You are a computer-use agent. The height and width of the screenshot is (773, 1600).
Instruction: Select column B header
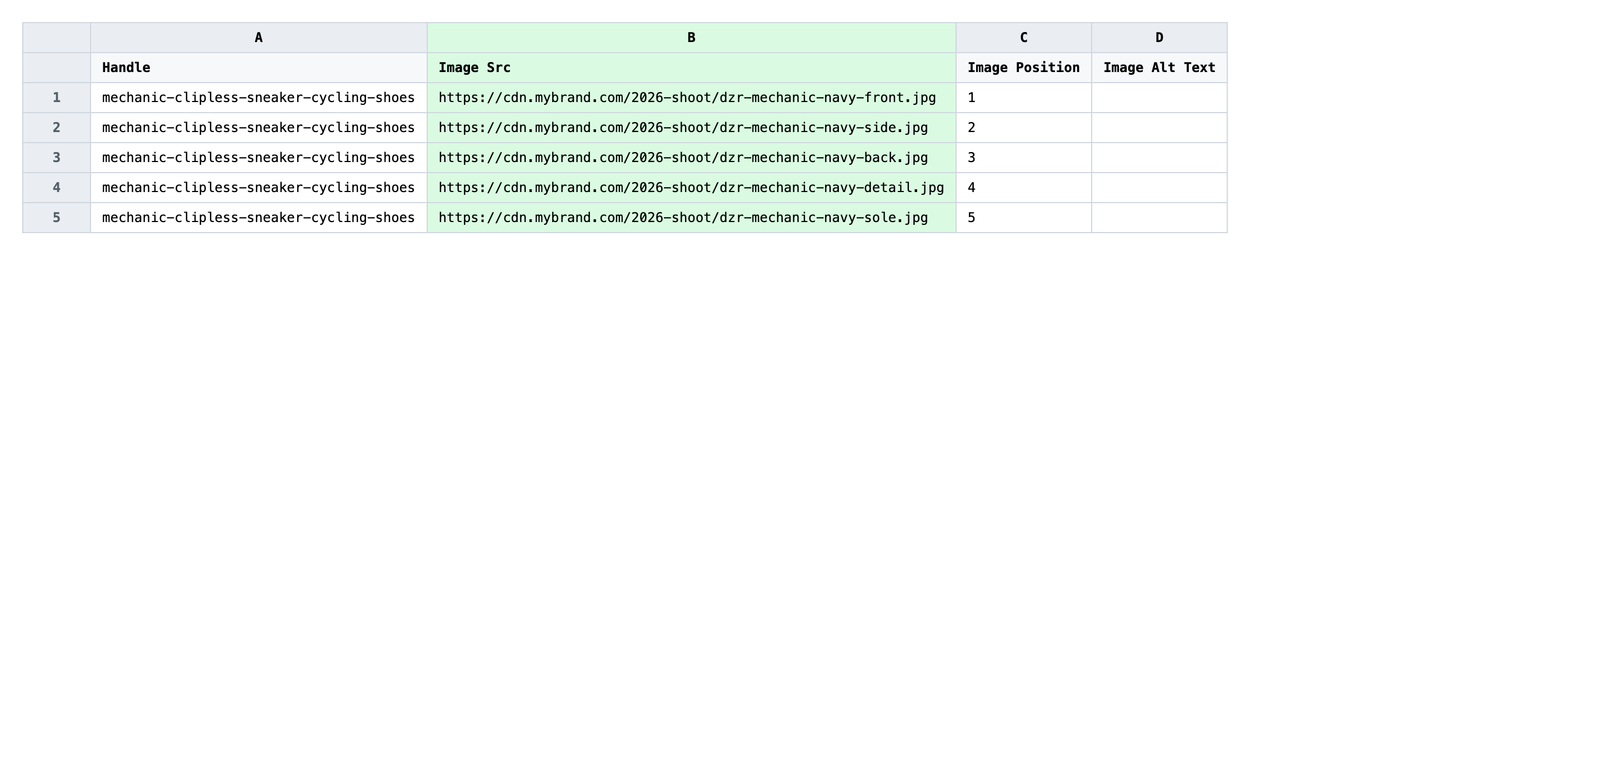691,38
